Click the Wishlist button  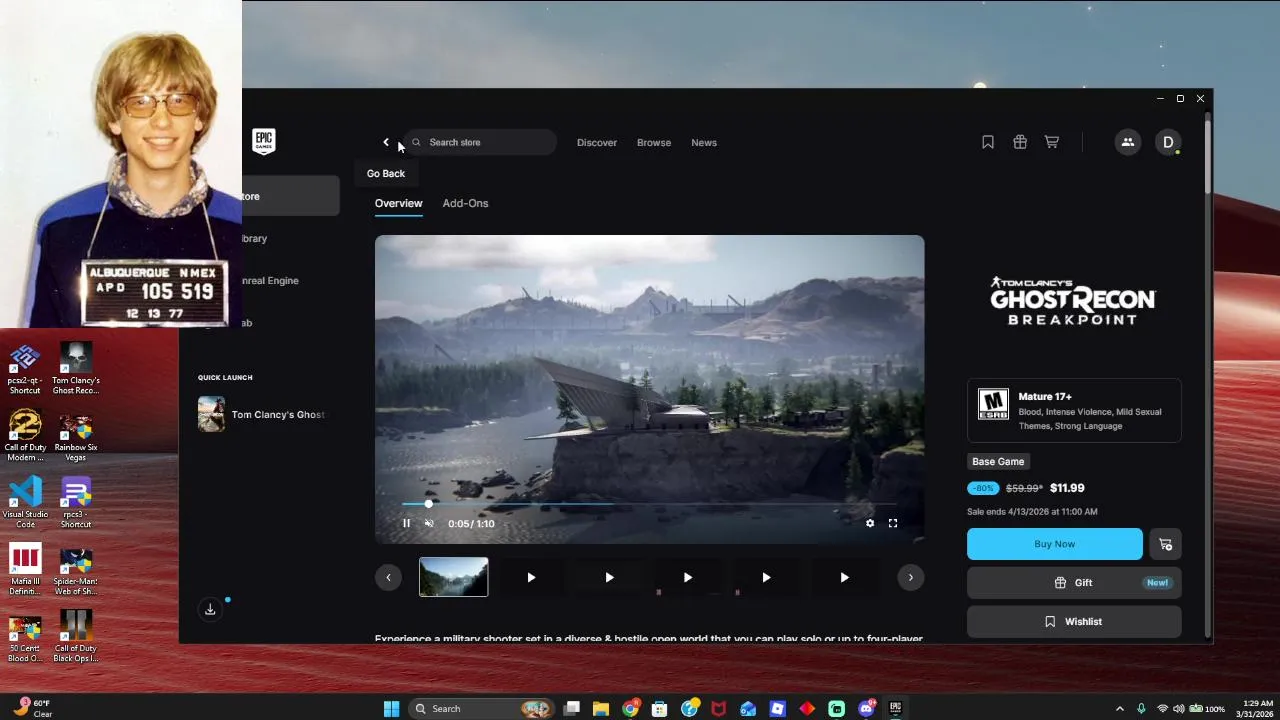click(x=1074, y=622)
